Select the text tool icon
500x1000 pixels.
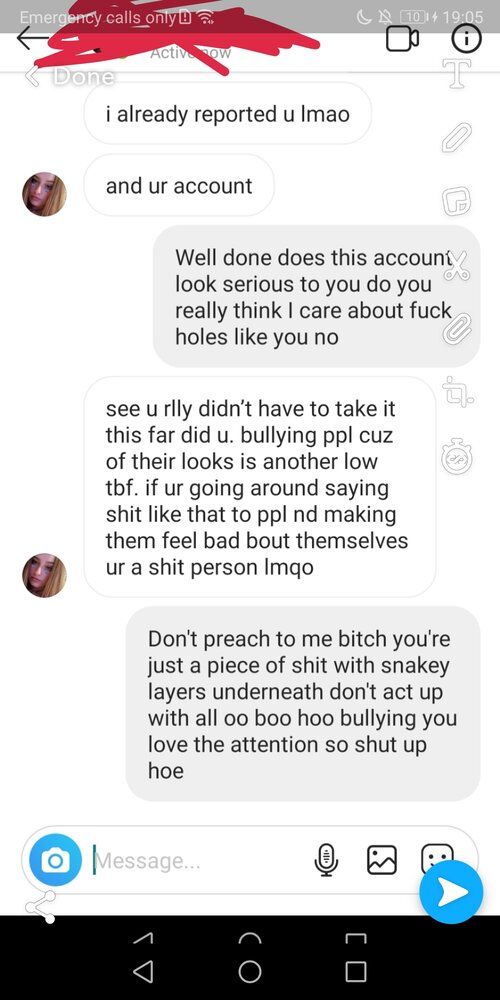pos(457,74)
